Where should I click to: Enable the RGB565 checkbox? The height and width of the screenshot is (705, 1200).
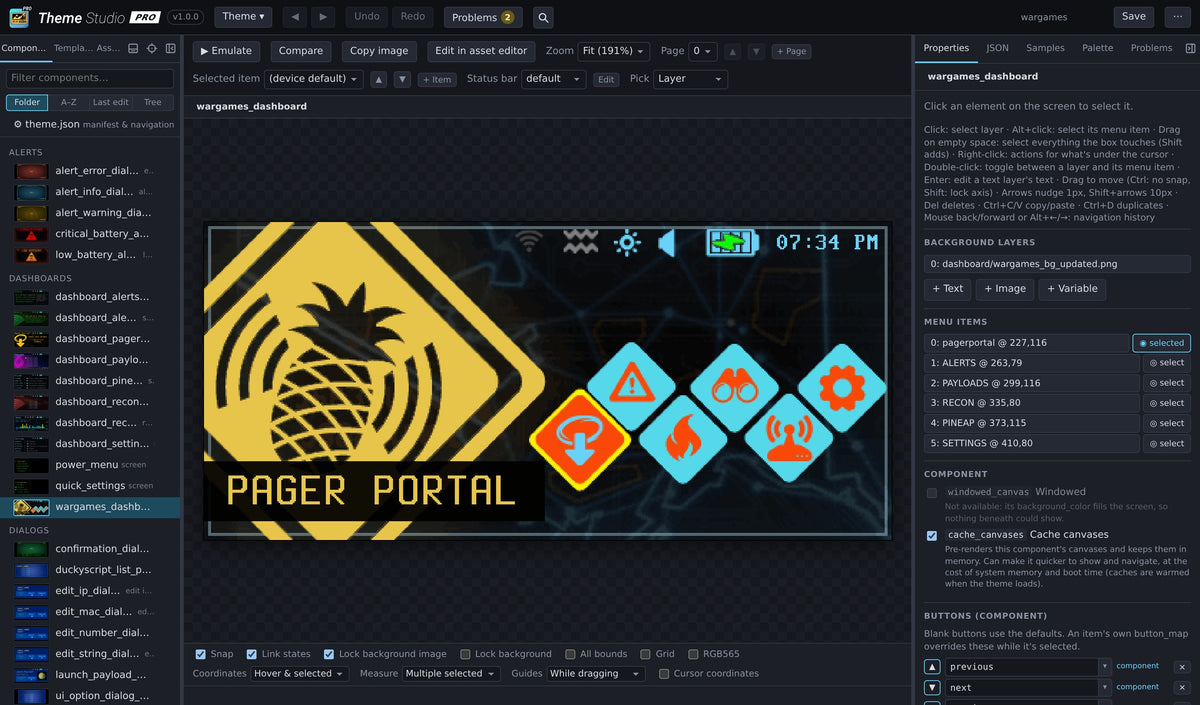pyautogui.click(x=694, y=654)
